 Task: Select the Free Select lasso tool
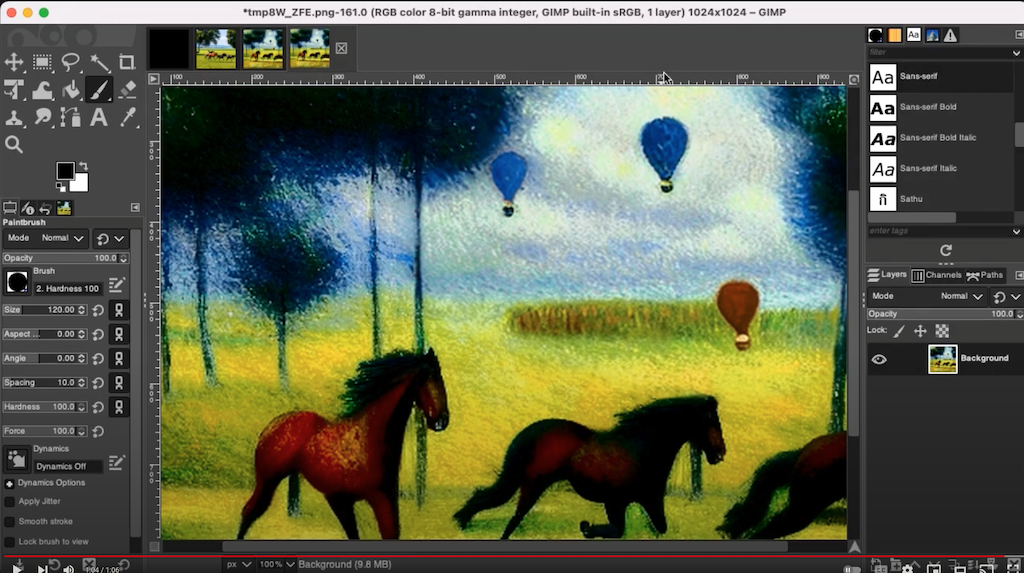(71, 62)
